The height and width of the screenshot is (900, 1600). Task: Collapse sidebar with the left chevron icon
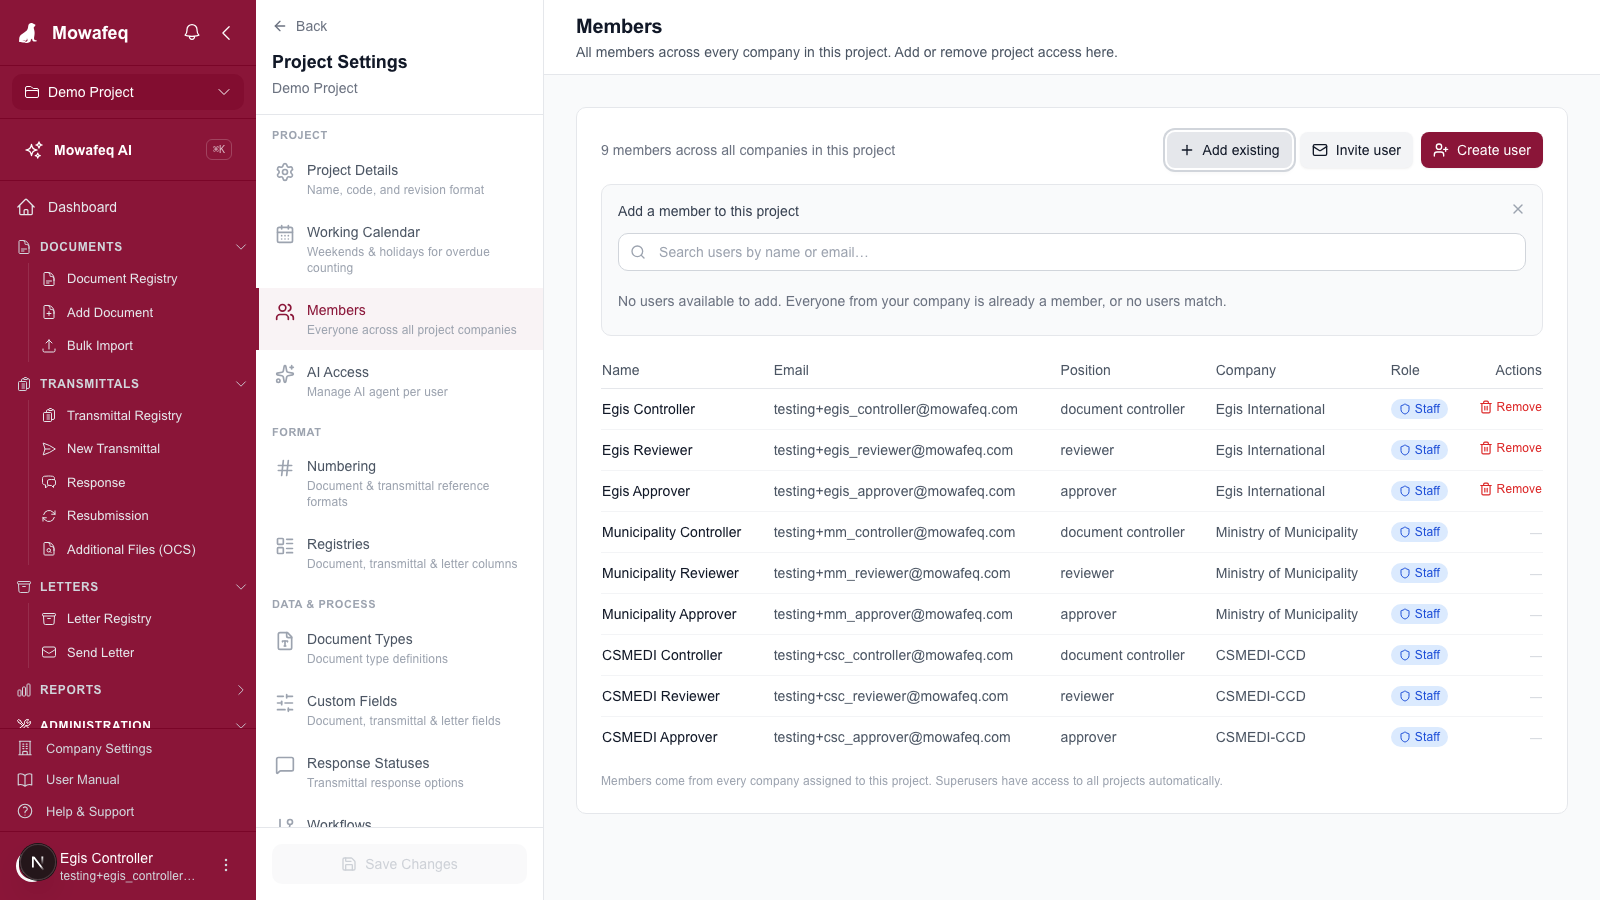click(x=226, y=32)
